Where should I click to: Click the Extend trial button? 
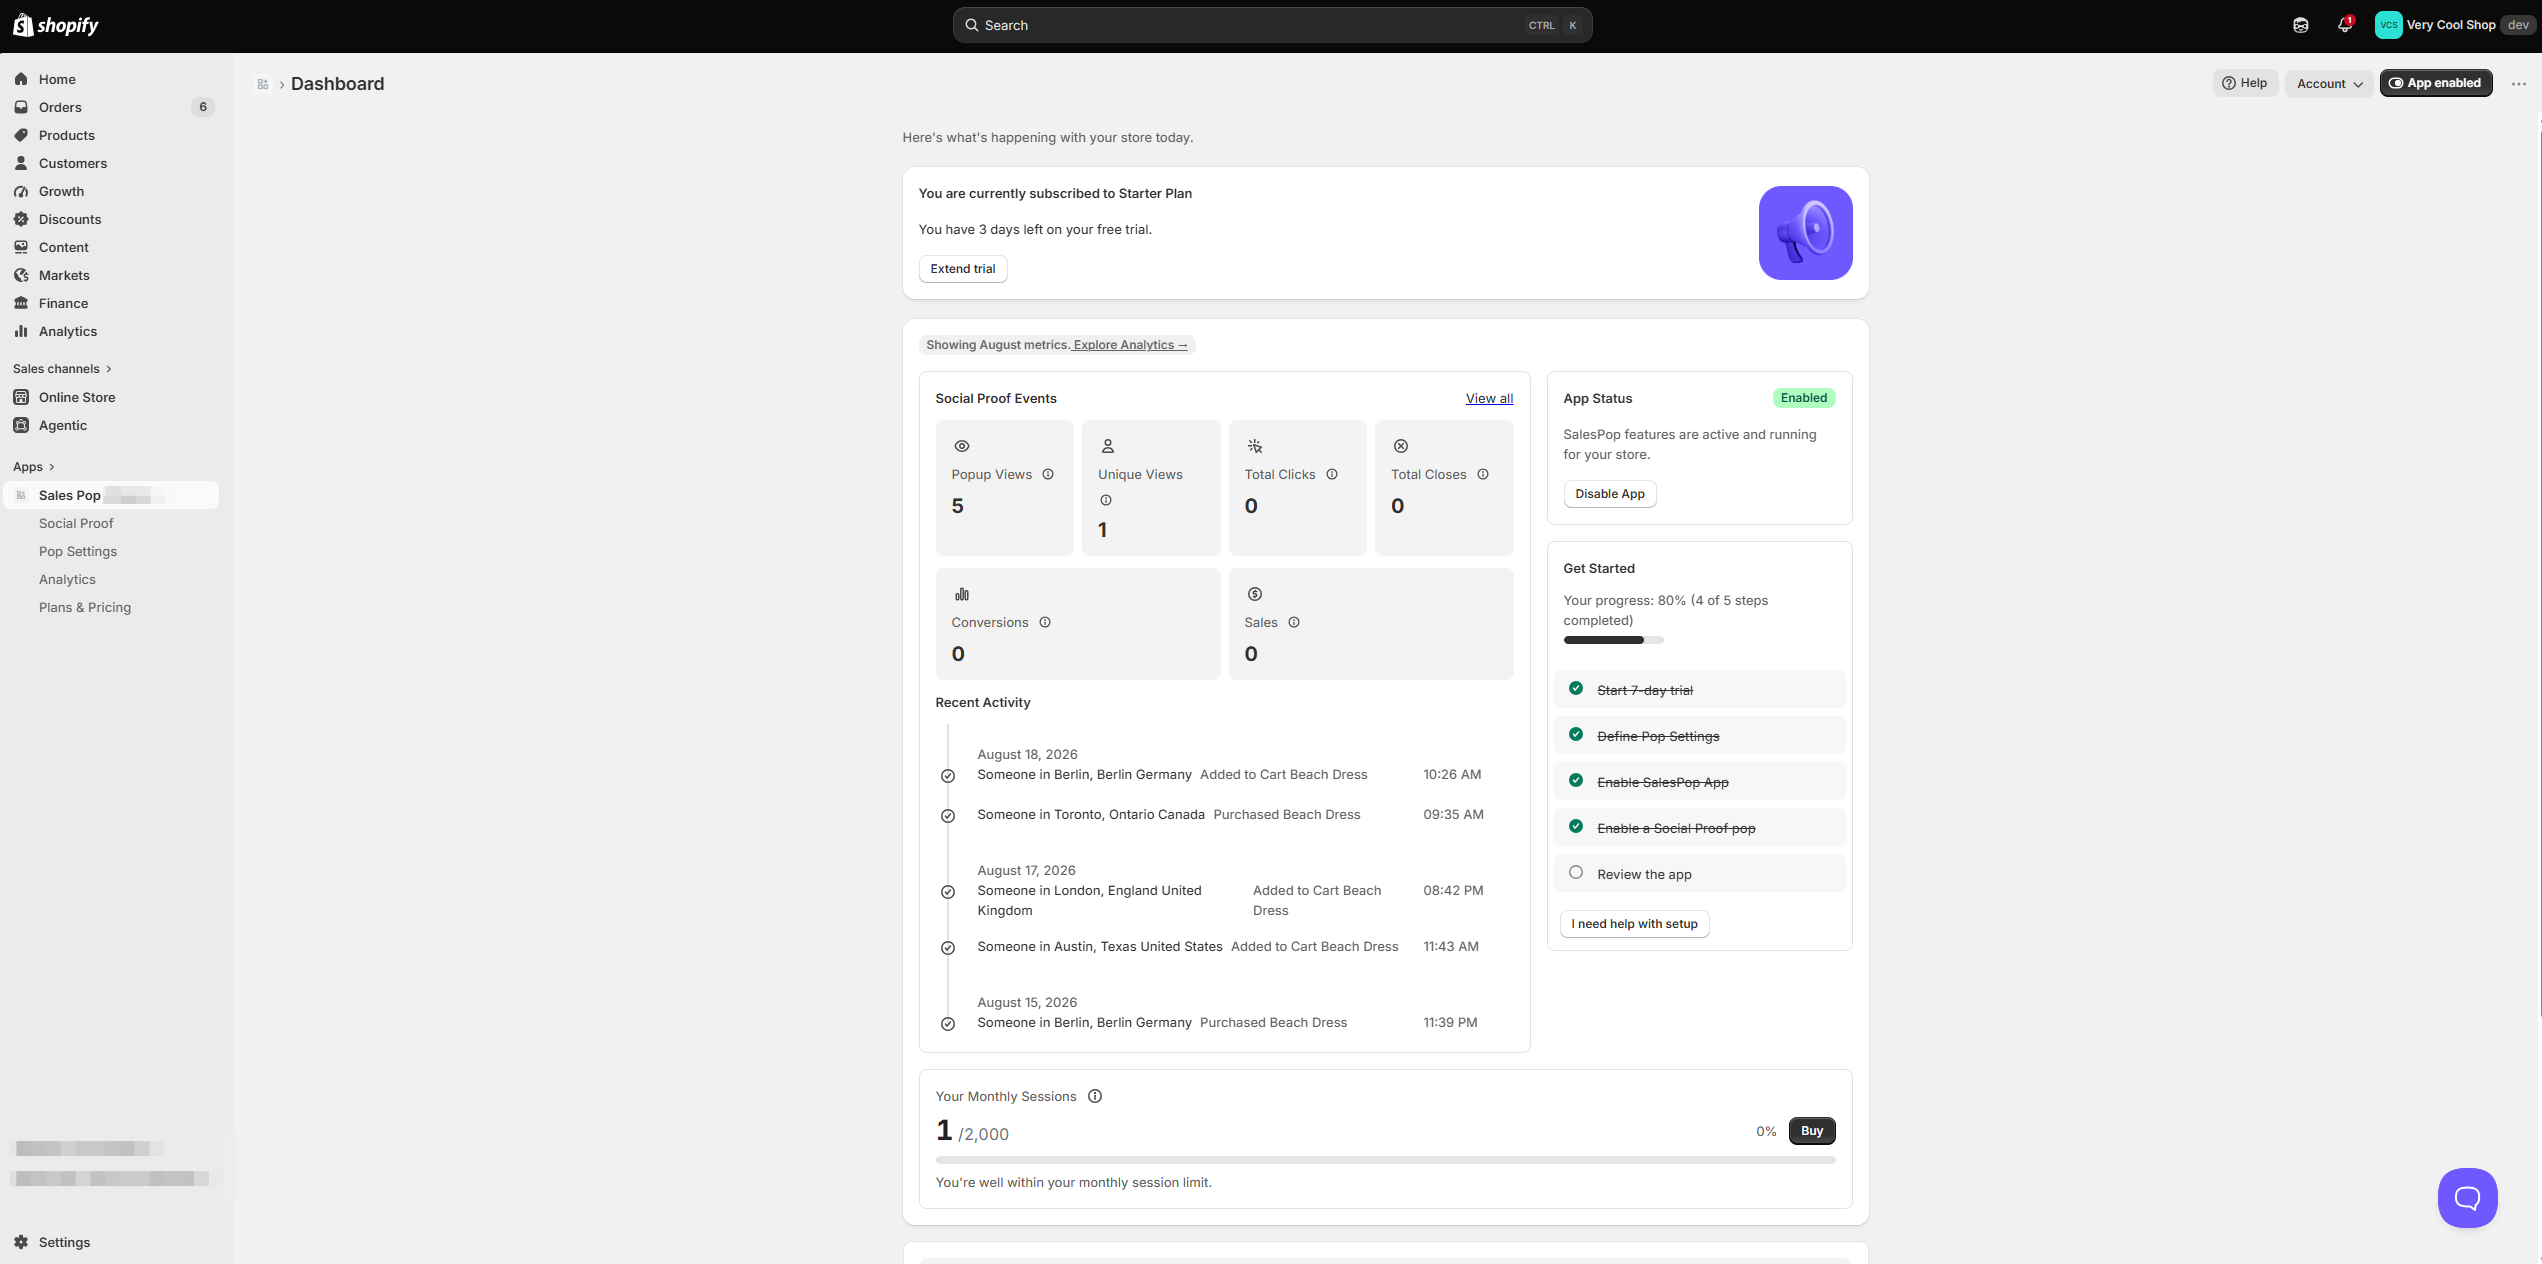click(x=962, y=269)
